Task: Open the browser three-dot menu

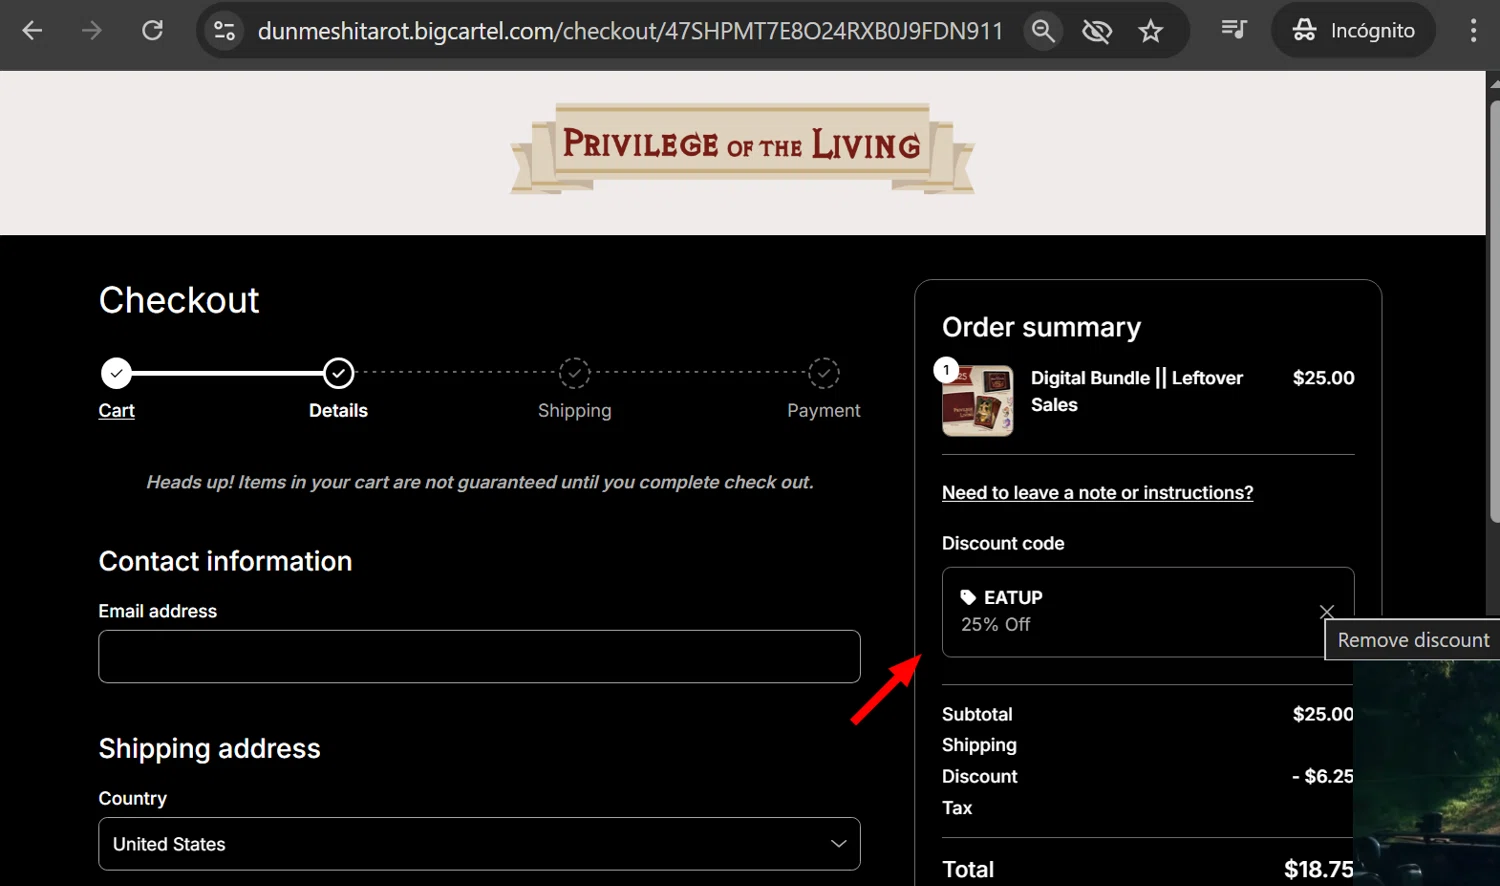Action: point(1473,31)
